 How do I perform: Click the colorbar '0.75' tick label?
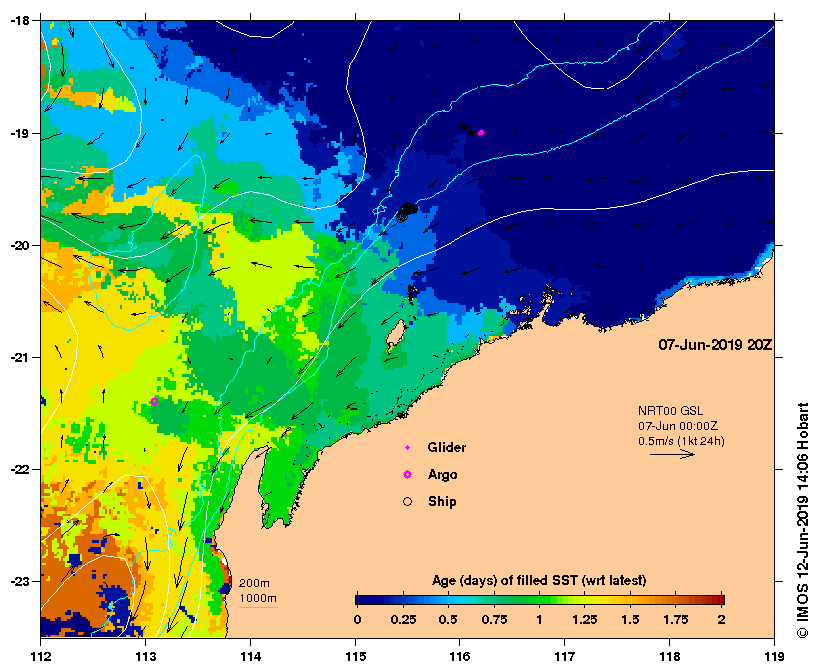494,619
